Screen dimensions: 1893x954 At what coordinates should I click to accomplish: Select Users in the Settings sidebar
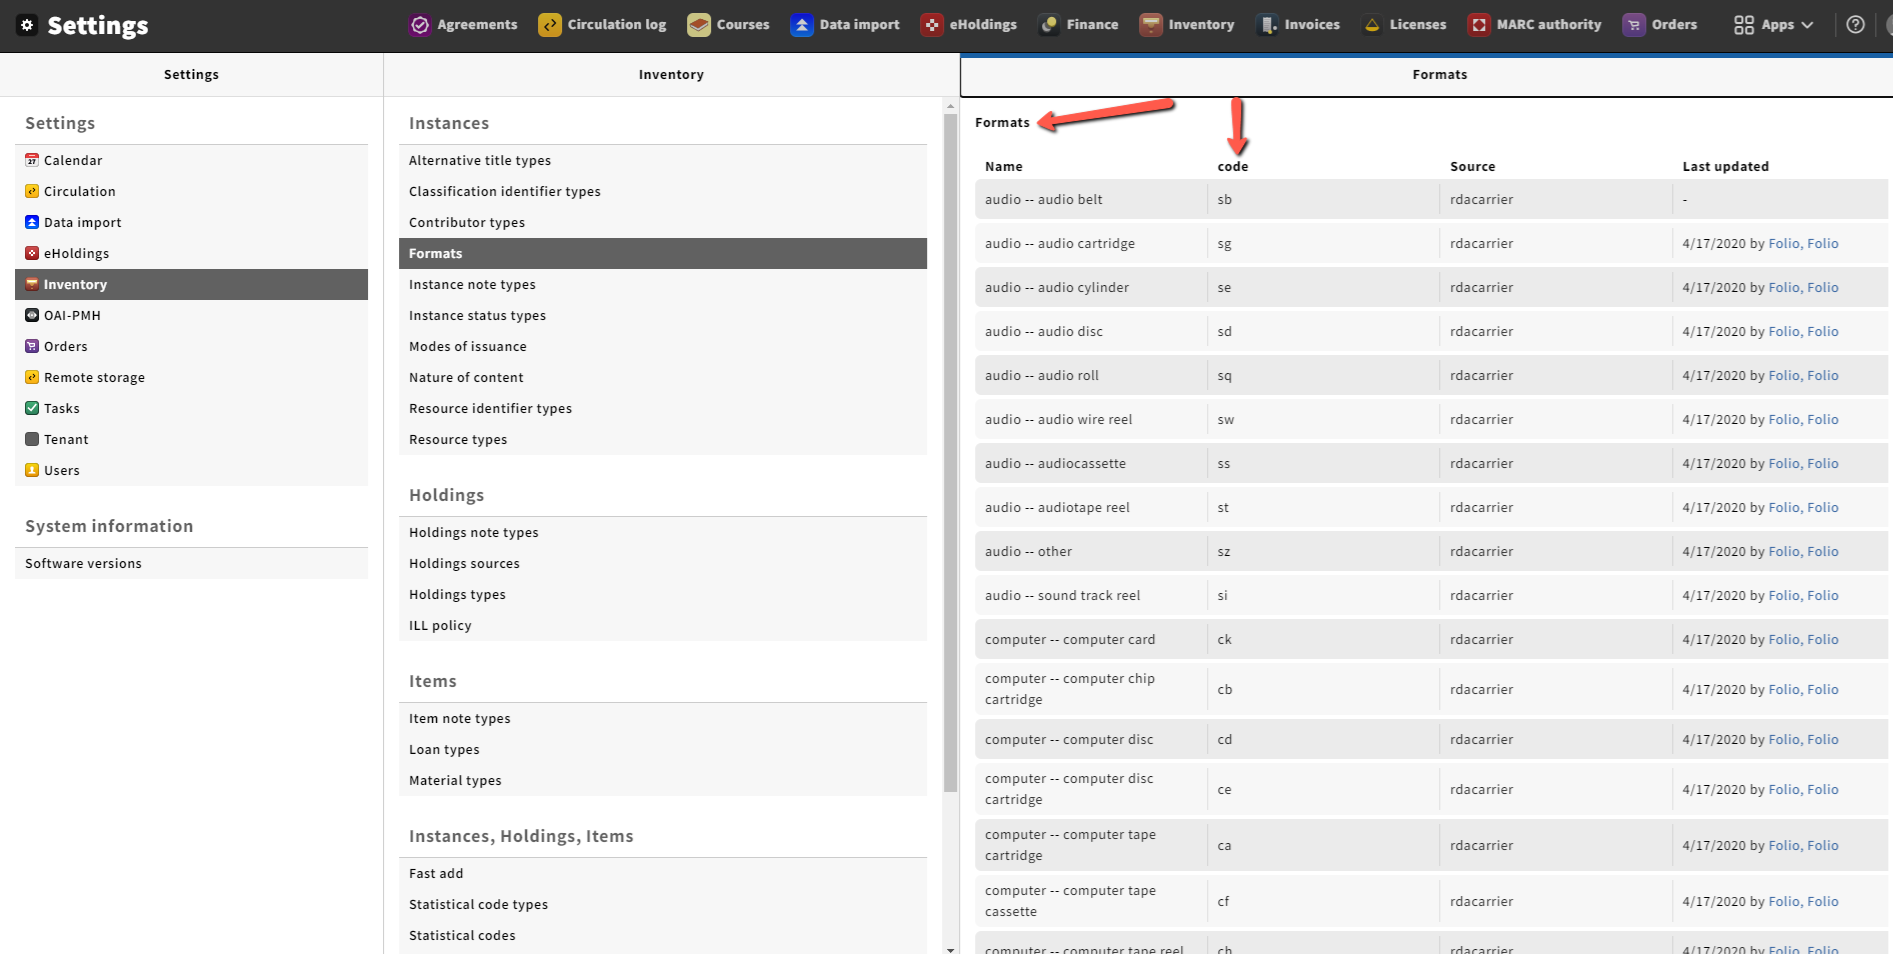pos(62,470)
